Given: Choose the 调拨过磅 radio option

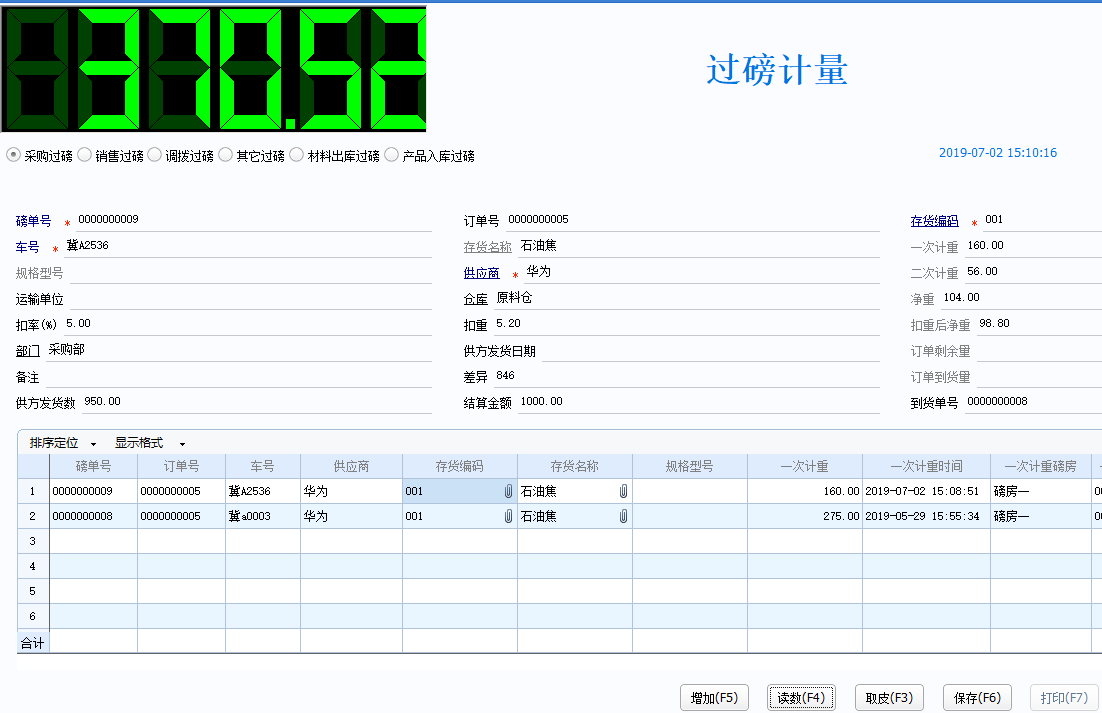Looking at the screenshot, I should coord(155,155).
